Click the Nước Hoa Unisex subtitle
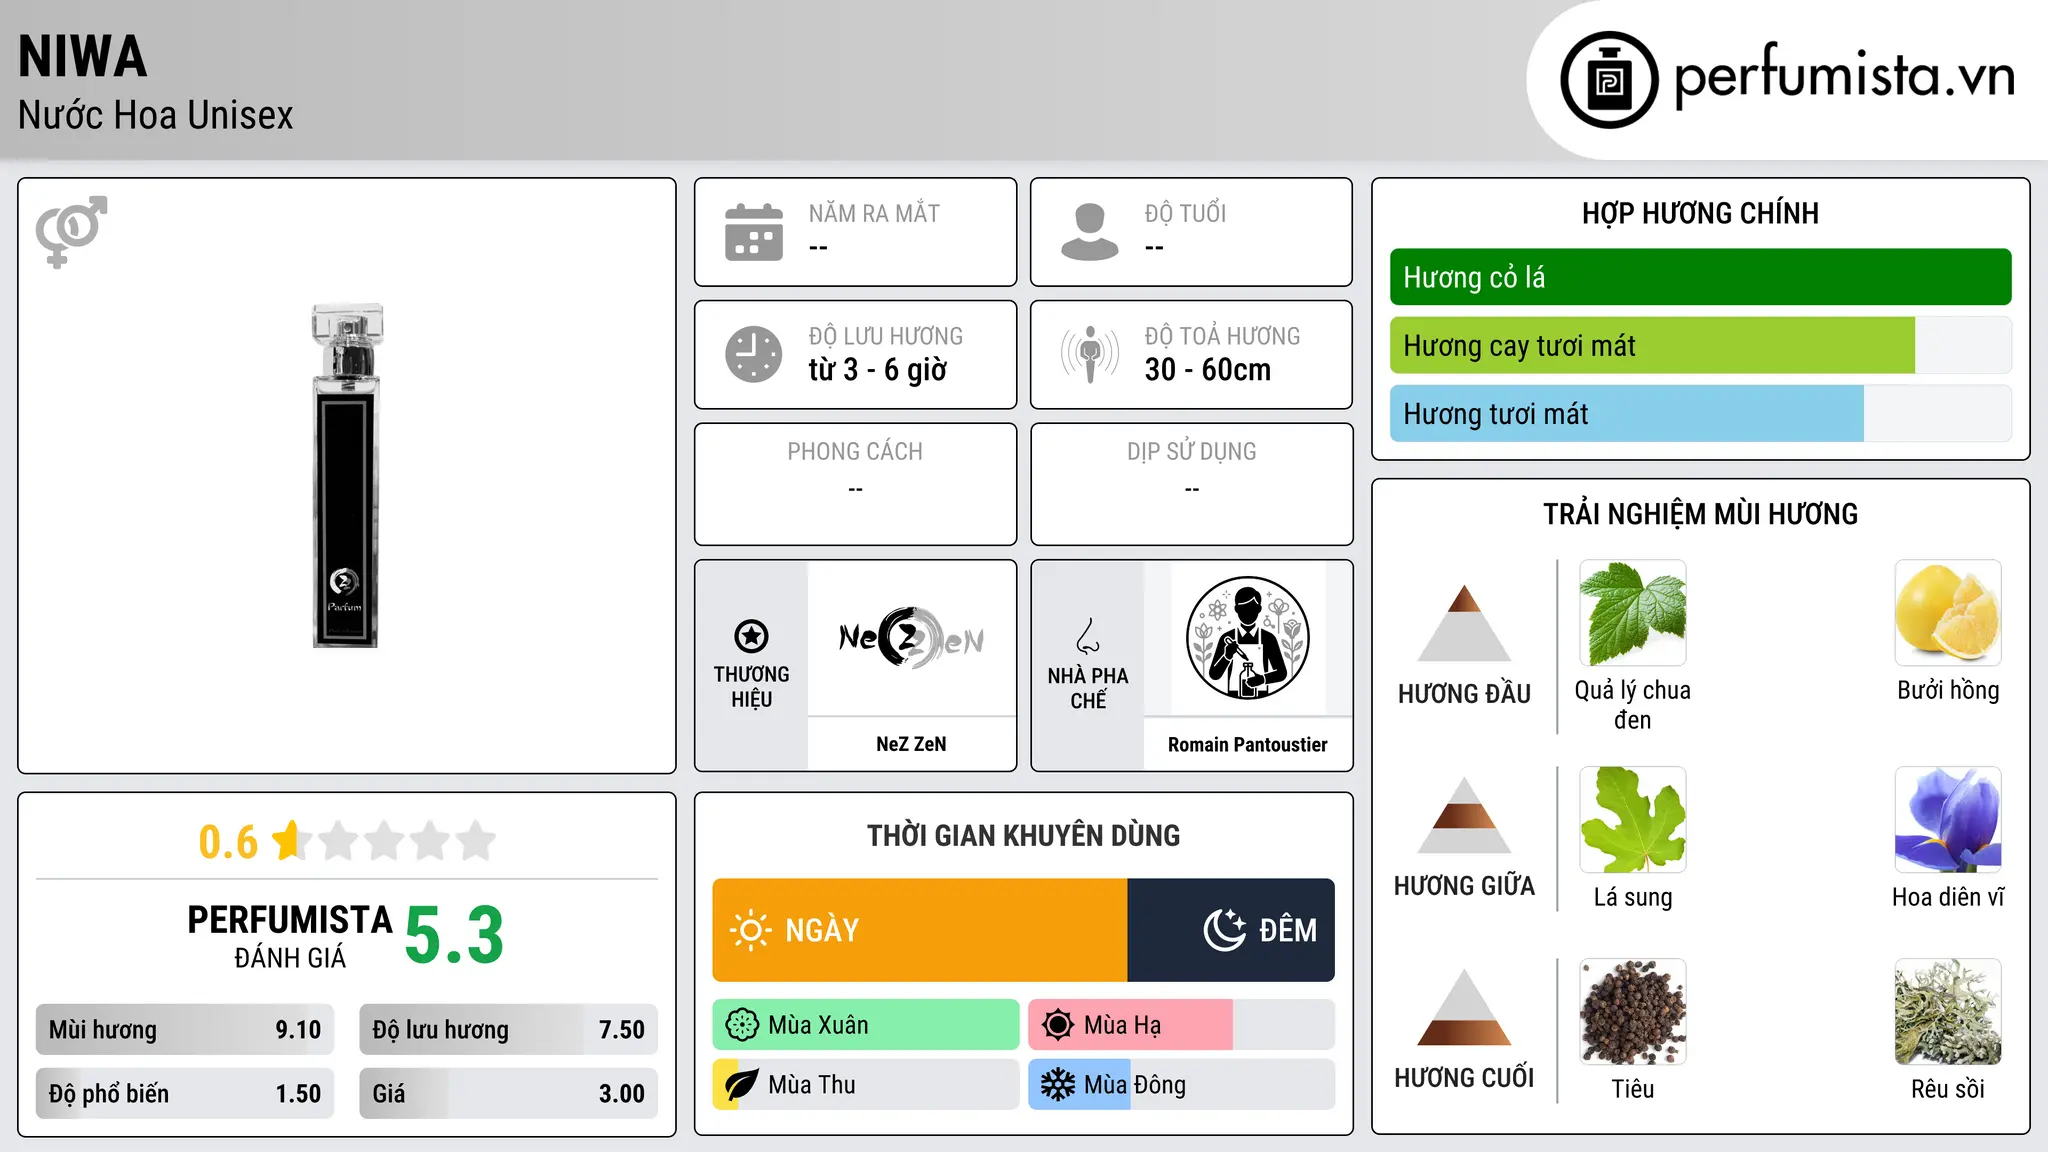2048x1152 pixels. point(156,116)
